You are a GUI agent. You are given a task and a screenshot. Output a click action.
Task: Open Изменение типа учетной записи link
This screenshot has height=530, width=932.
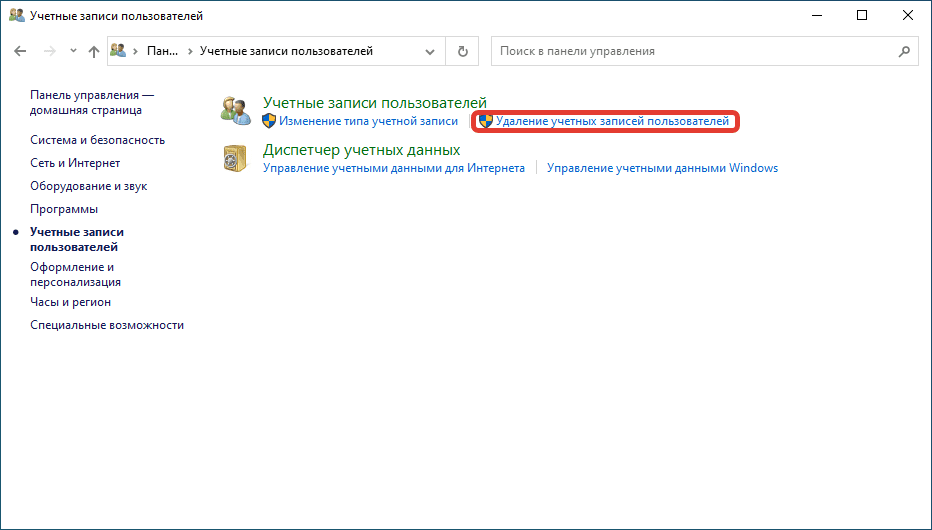(369, 121)
